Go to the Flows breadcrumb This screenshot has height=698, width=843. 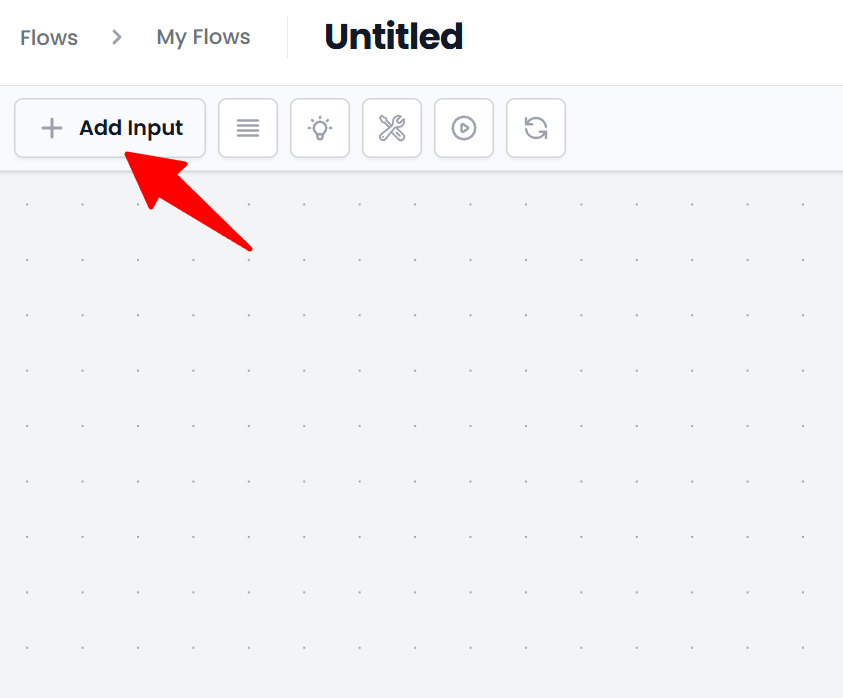49,38
